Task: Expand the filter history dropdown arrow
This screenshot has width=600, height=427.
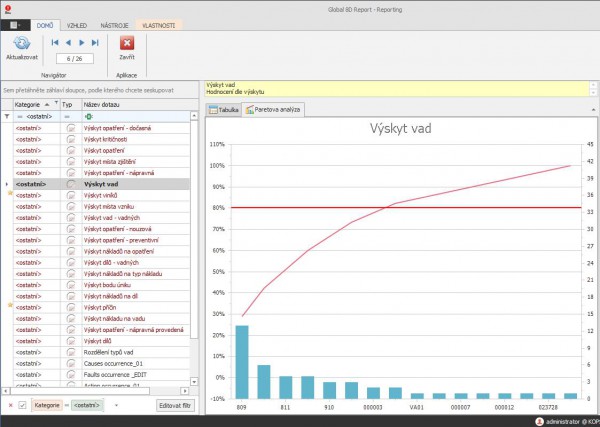Action: click(x=115, y=404)
